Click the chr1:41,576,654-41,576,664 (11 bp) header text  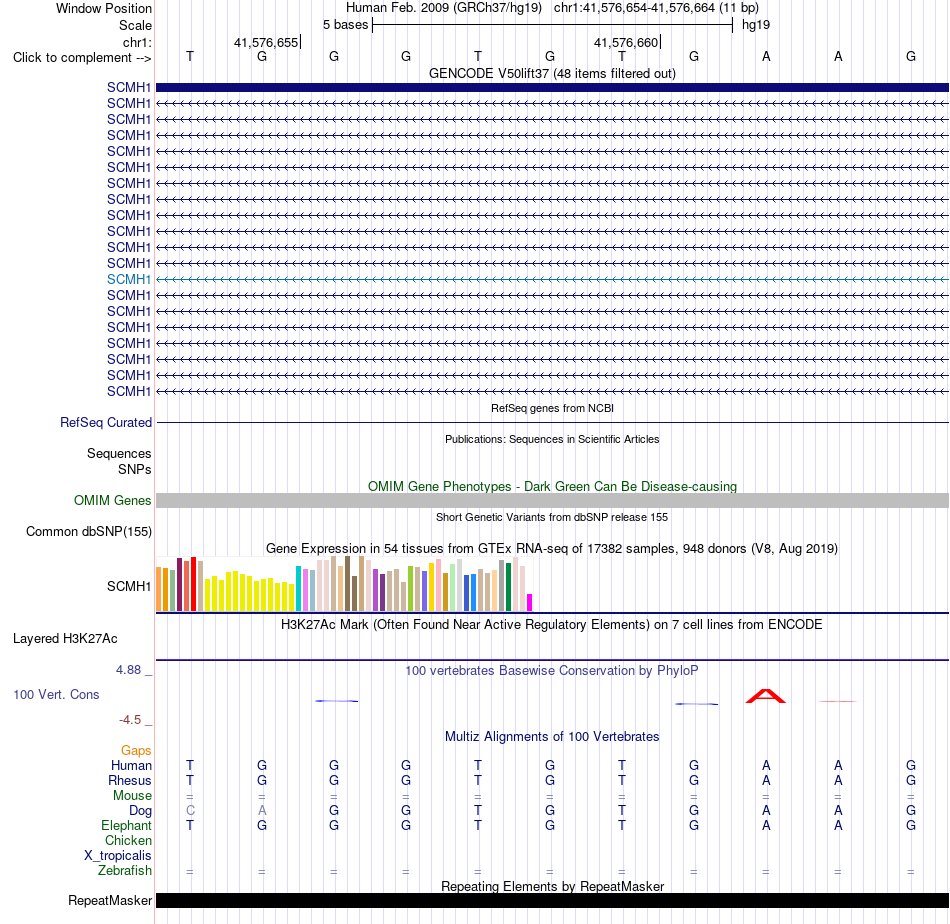point(656,8)
